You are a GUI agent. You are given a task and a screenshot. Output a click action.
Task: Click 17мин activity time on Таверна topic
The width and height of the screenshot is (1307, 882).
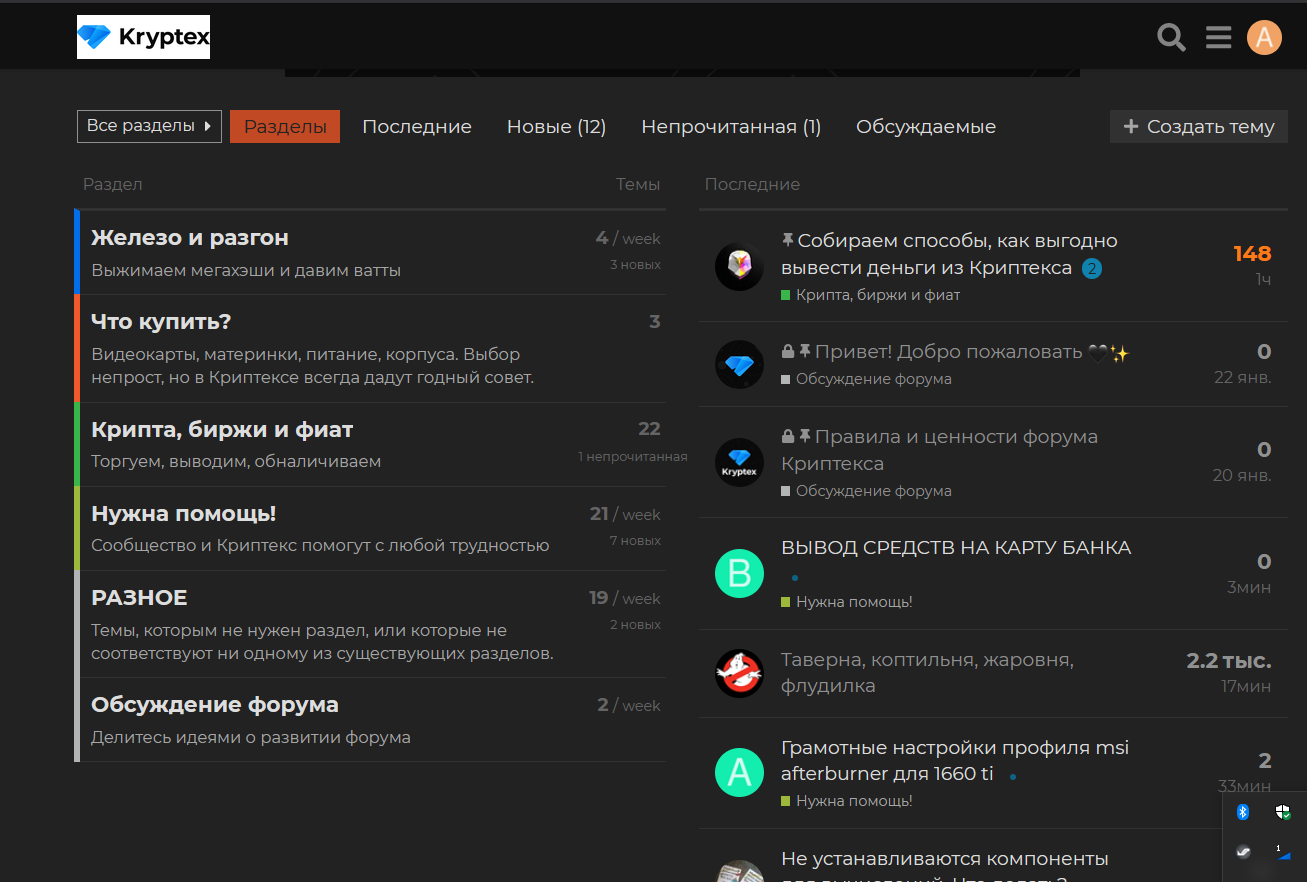coord(1246,687)
